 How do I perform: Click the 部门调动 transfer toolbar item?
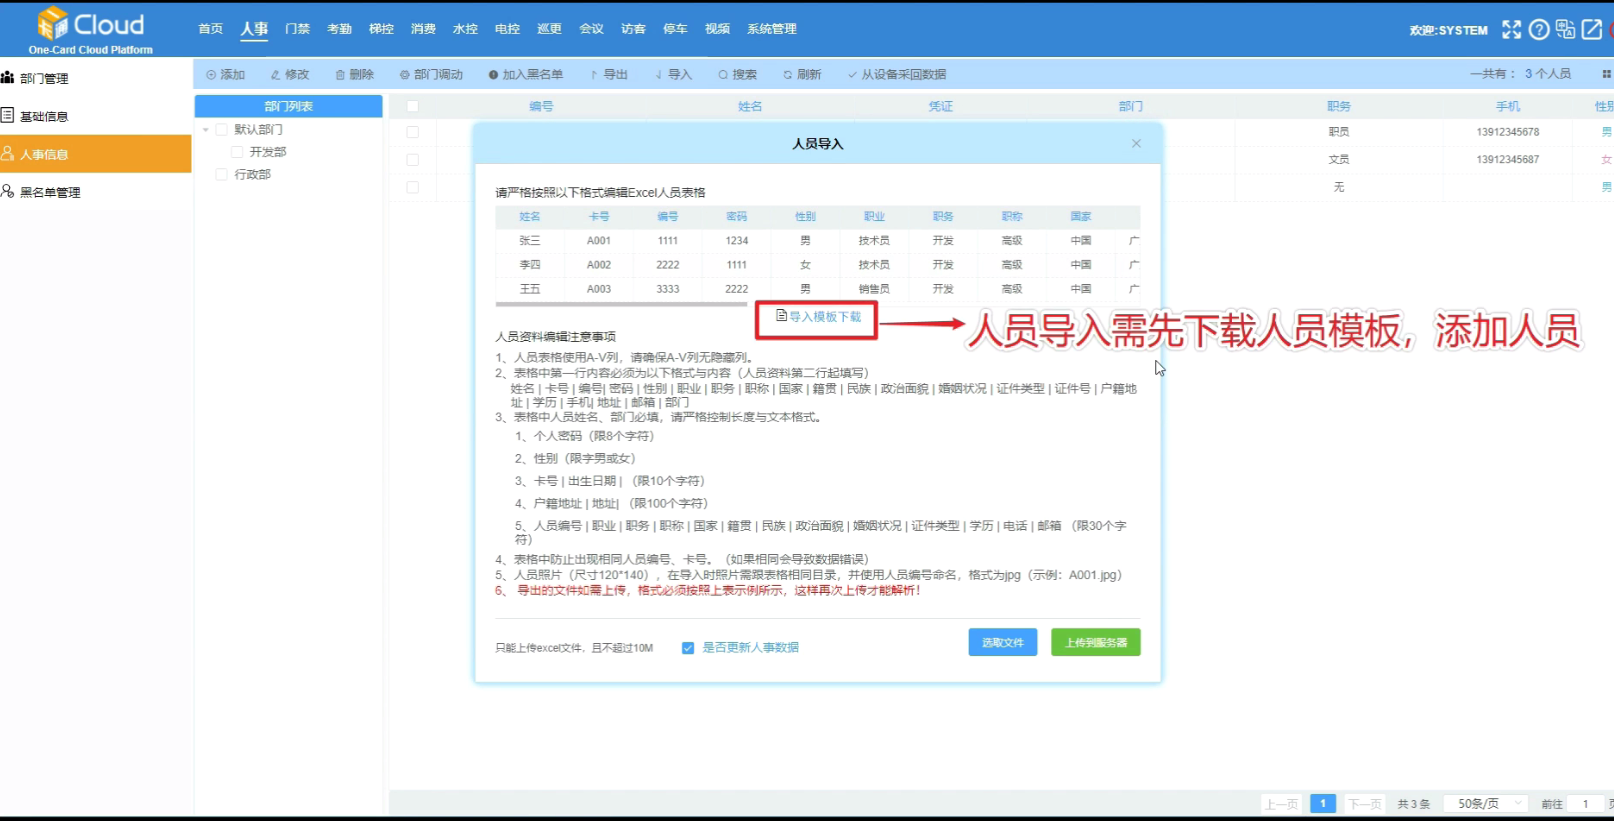(431, 74)
